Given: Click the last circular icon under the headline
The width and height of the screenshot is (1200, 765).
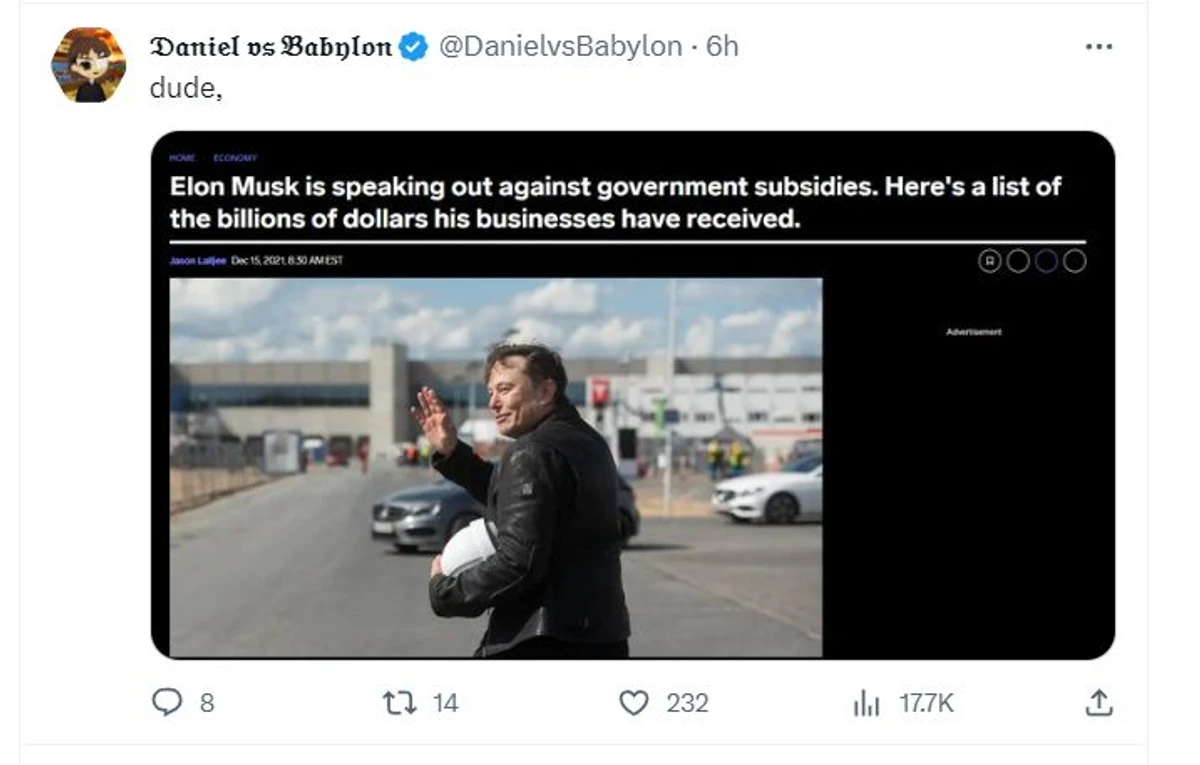Looking at the screenshot, I should [x=1074, y=261].
